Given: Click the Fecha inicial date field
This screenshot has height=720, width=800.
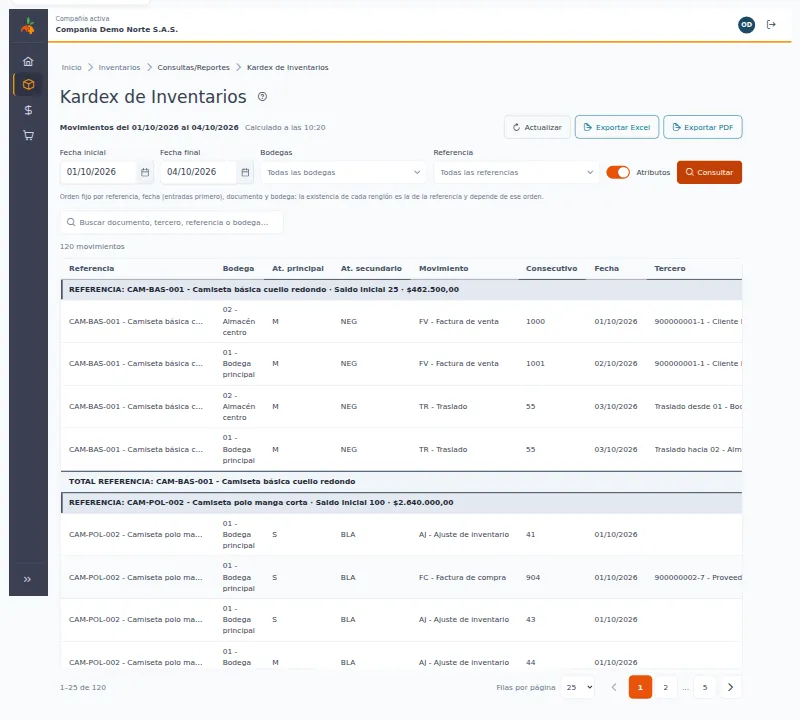Looking at the screenshot, I should point(98,172).
